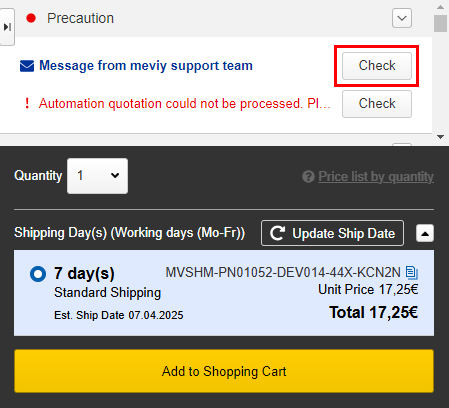Collapse the side panel with arrow-bar icon

point(7,27)
